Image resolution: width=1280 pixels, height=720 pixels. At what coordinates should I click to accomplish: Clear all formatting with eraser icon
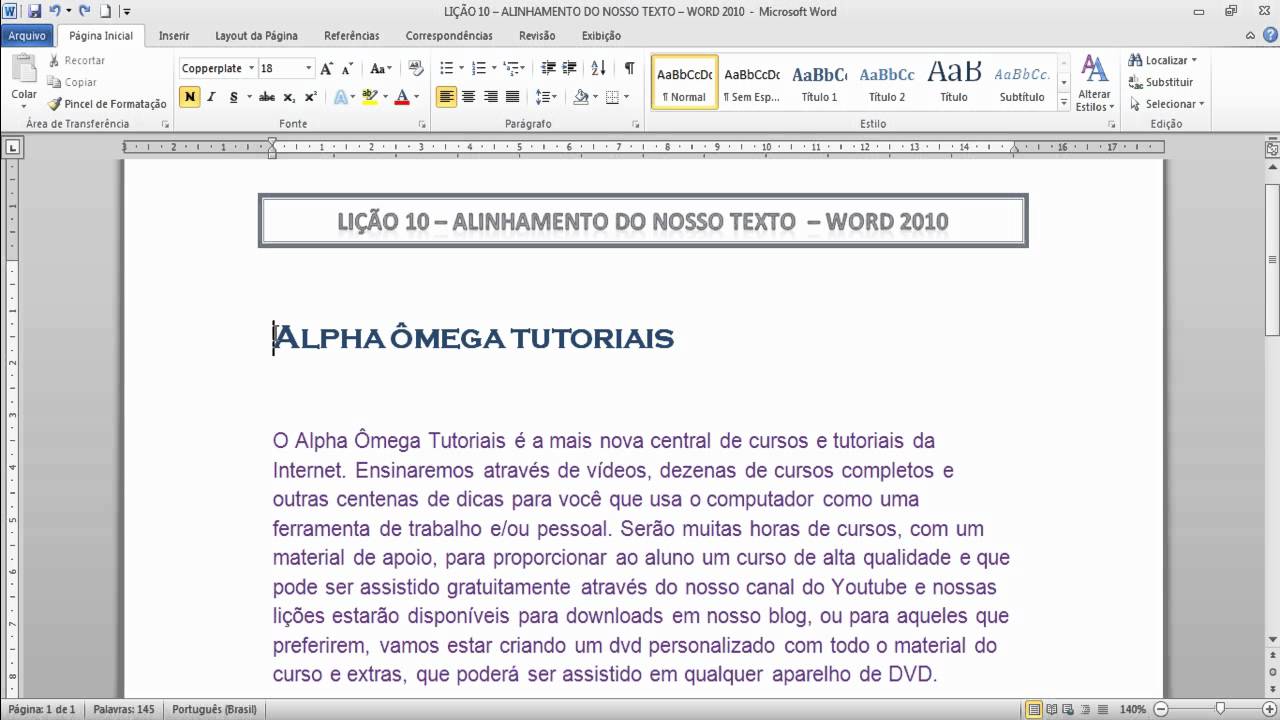[x=417, y=69]
